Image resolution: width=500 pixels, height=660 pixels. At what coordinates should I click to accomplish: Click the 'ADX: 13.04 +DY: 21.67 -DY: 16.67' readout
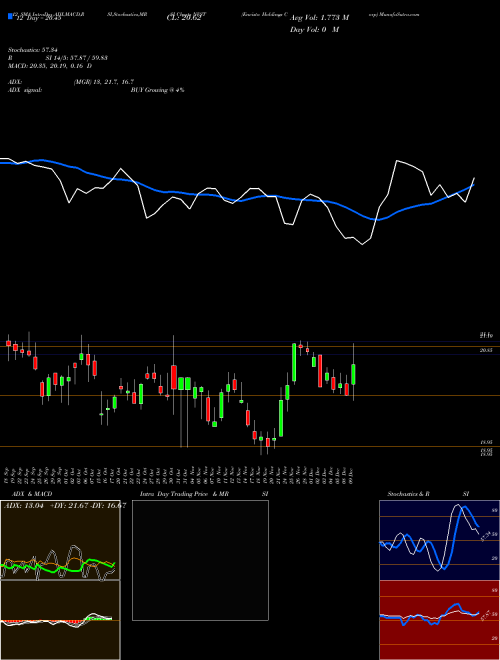(65, 505)
